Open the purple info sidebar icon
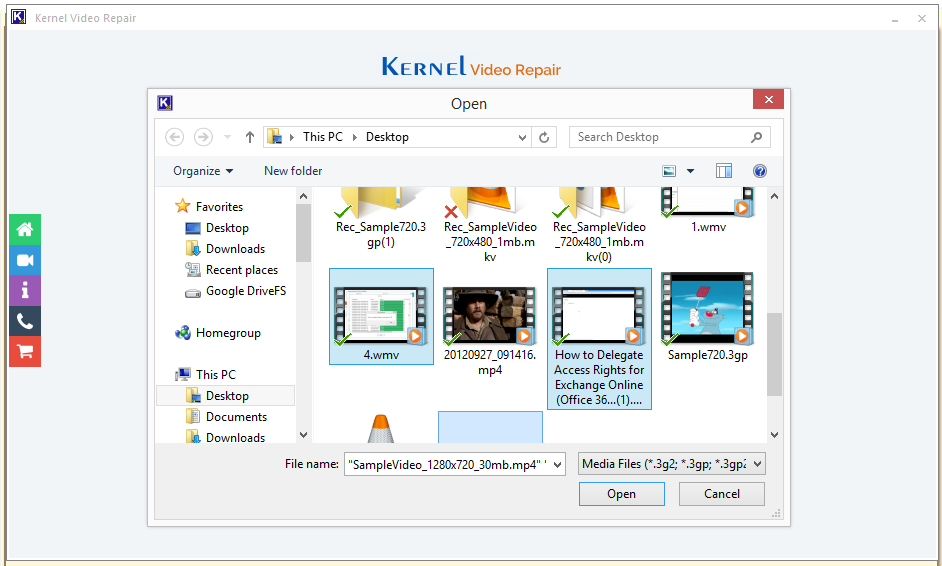The height and width of the screenshot is (566, 942). point(25,291)
